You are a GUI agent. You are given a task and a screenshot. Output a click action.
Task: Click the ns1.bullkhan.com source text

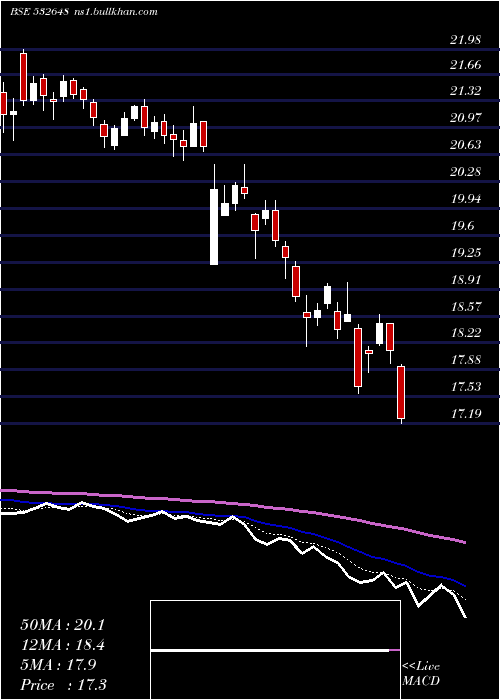115,12
